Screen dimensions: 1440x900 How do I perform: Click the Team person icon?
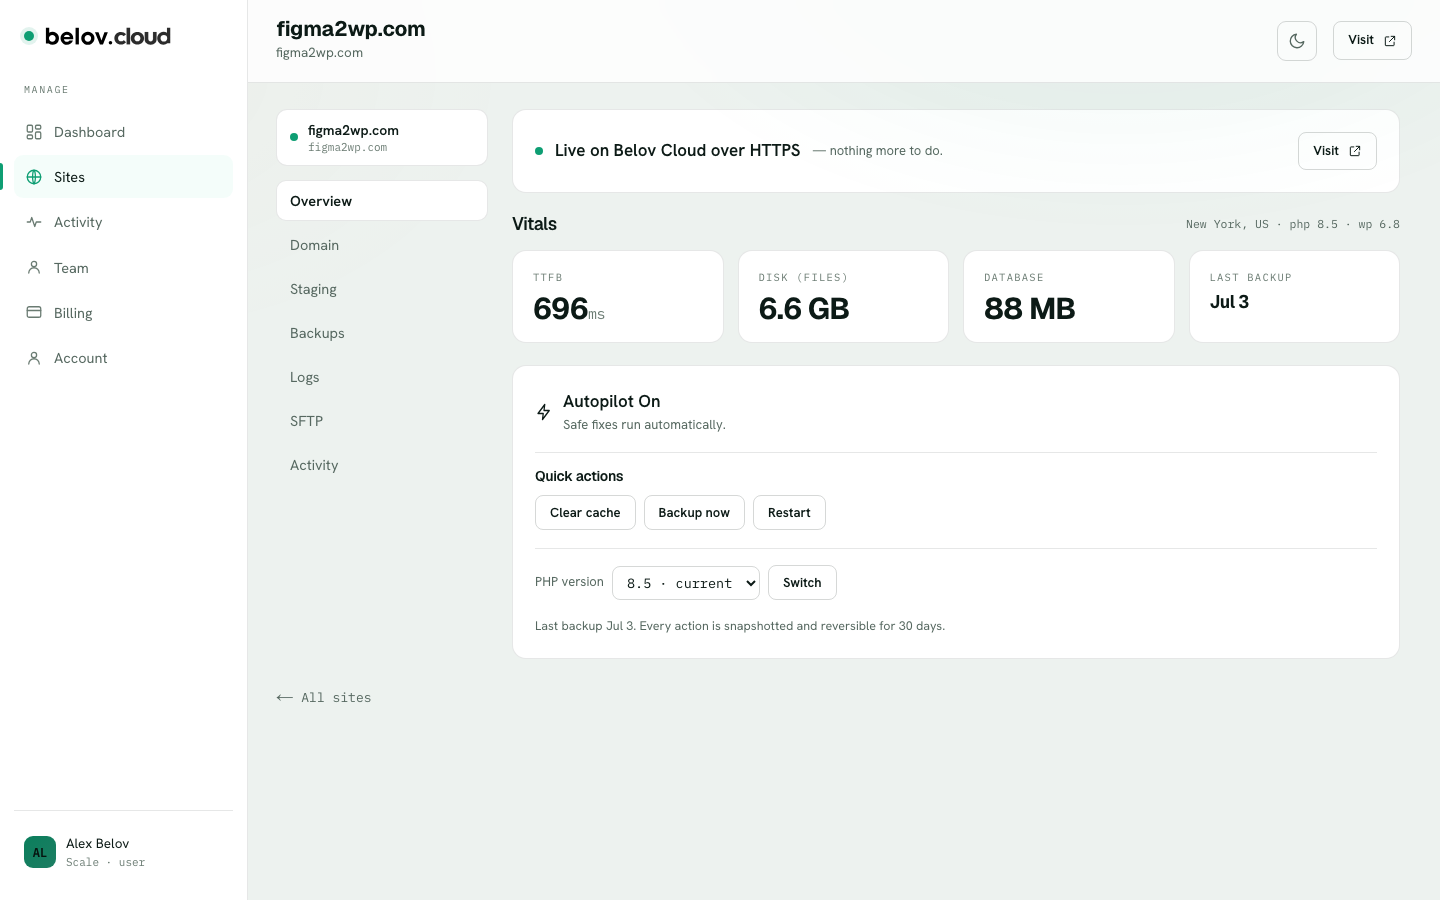coord(34,268)
